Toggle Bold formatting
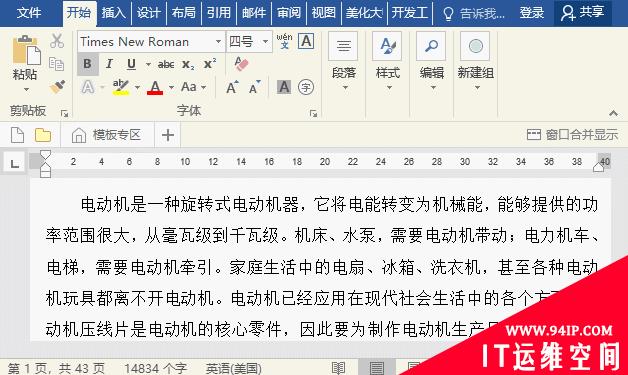 click(x=87, y=64)
